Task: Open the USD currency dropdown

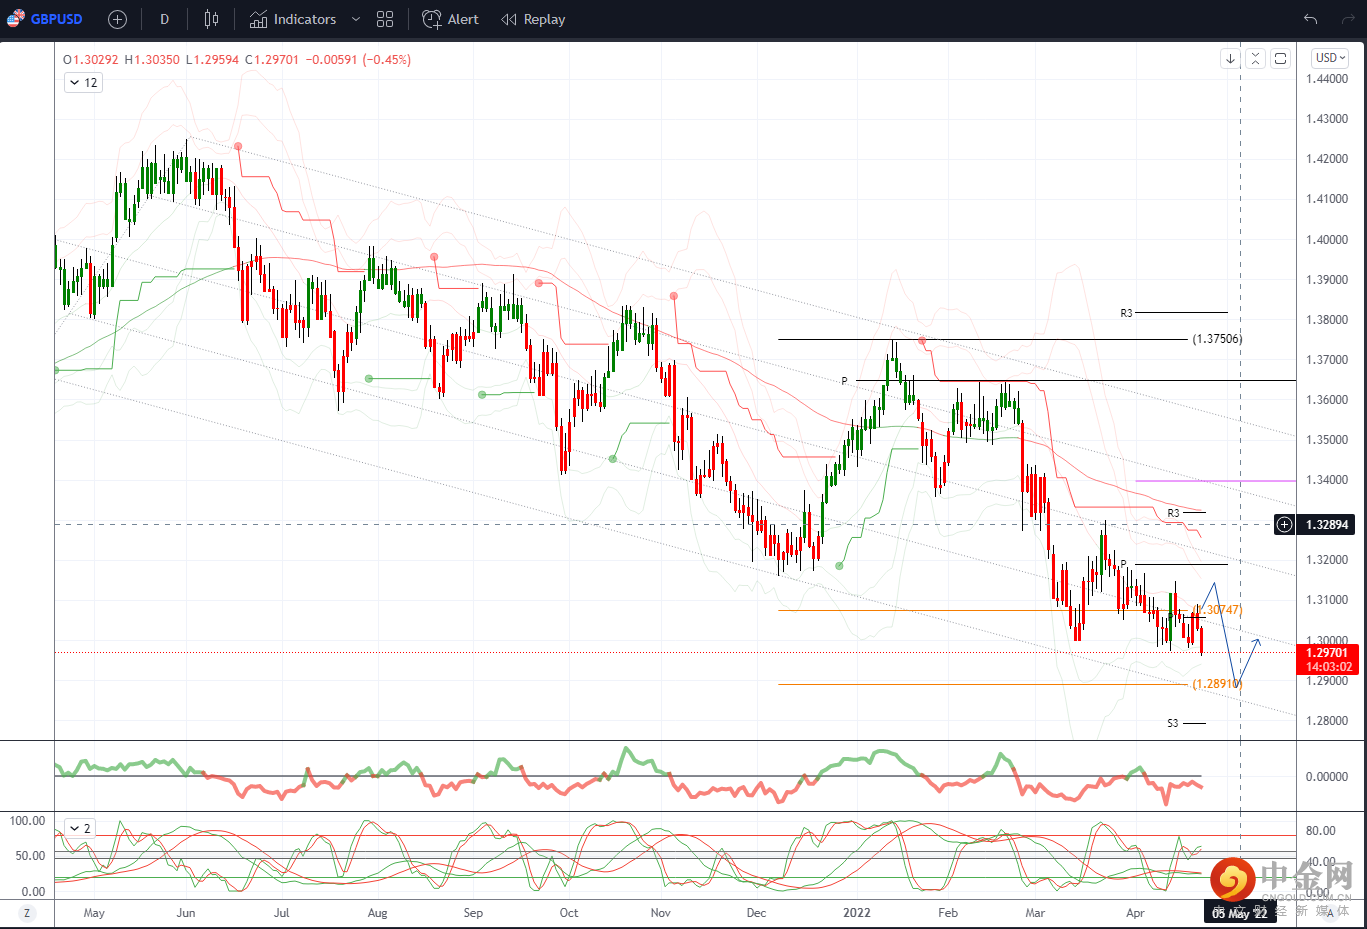Action: tap(1330, 58)
